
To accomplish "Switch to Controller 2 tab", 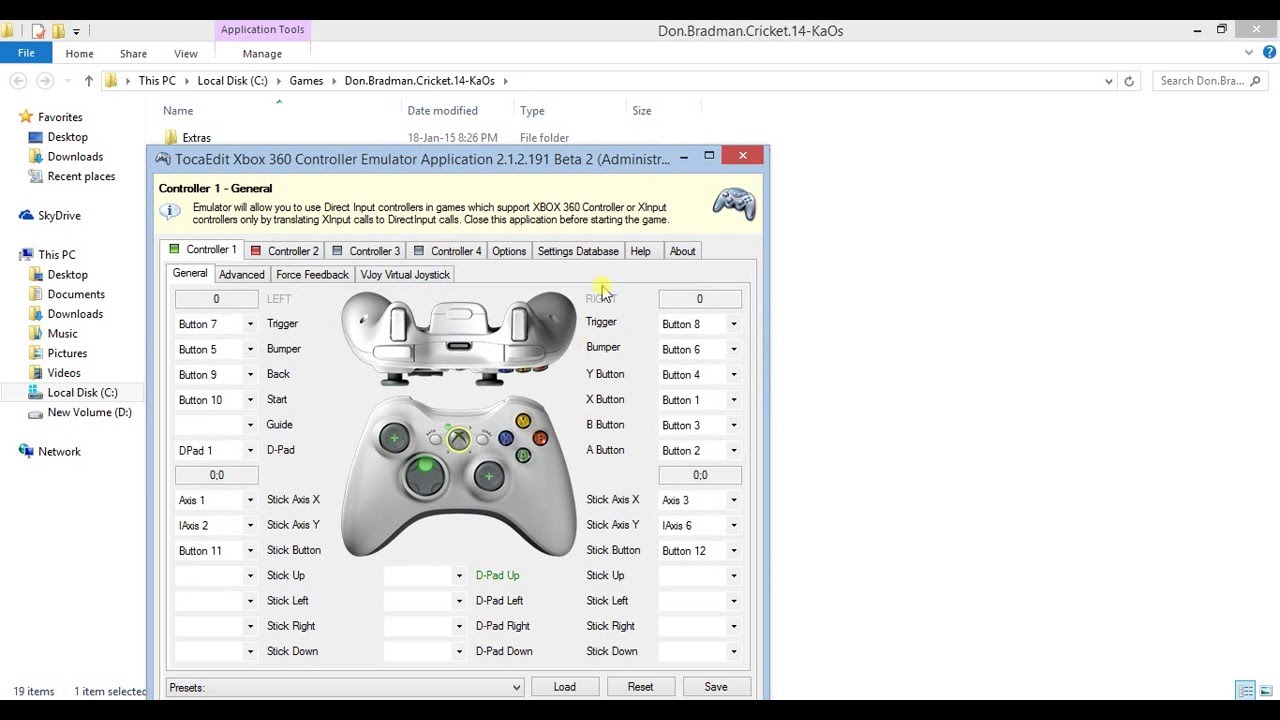I will pos(284,251).
